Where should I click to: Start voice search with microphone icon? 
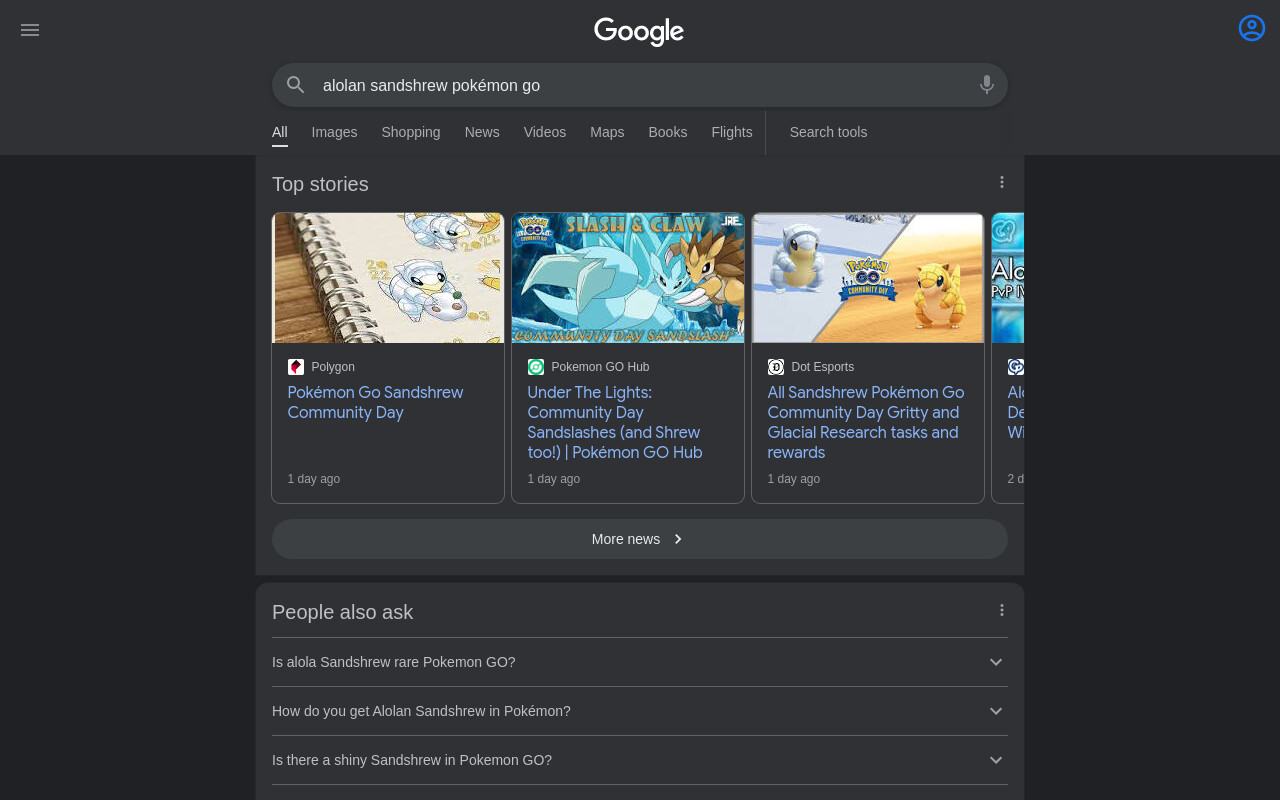coord(987,85)
